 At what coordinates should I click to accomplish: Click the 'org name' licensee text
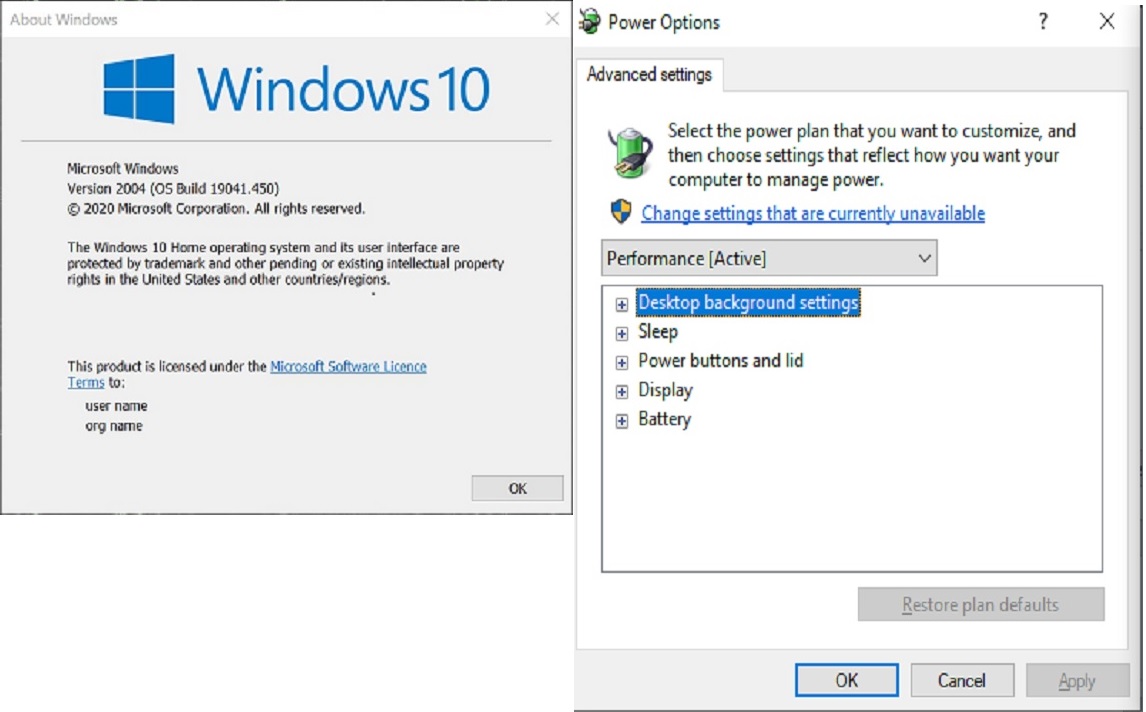[114, 426]
